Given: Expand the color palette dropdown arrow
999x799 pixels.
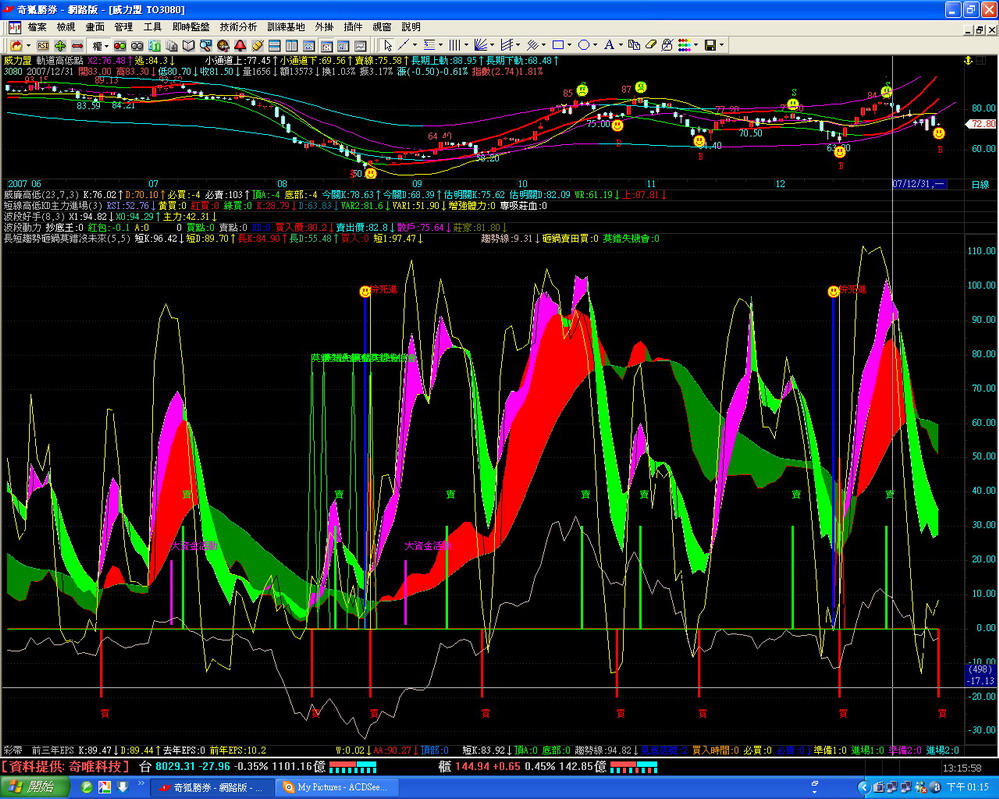Looking at the screenshot, I should coord(696,45).
